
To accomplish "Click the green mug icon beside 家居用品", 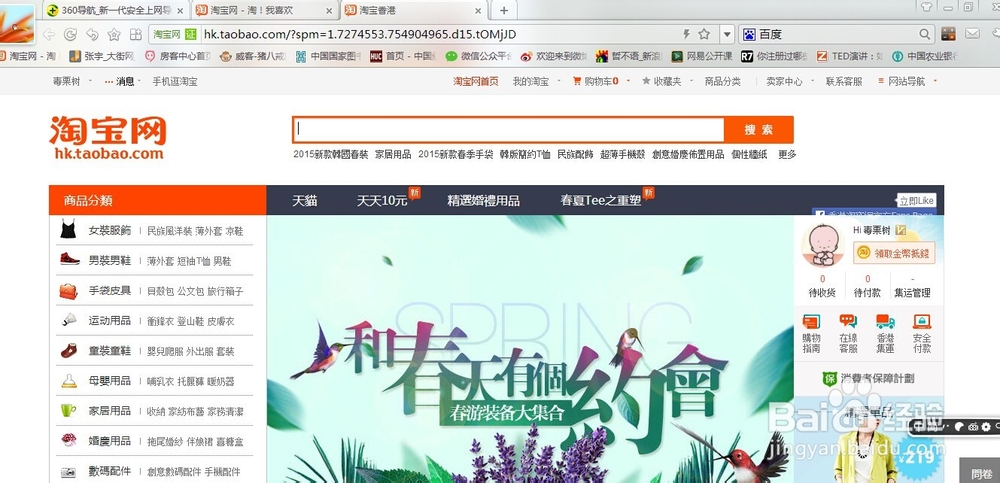I will click(68, 410).
